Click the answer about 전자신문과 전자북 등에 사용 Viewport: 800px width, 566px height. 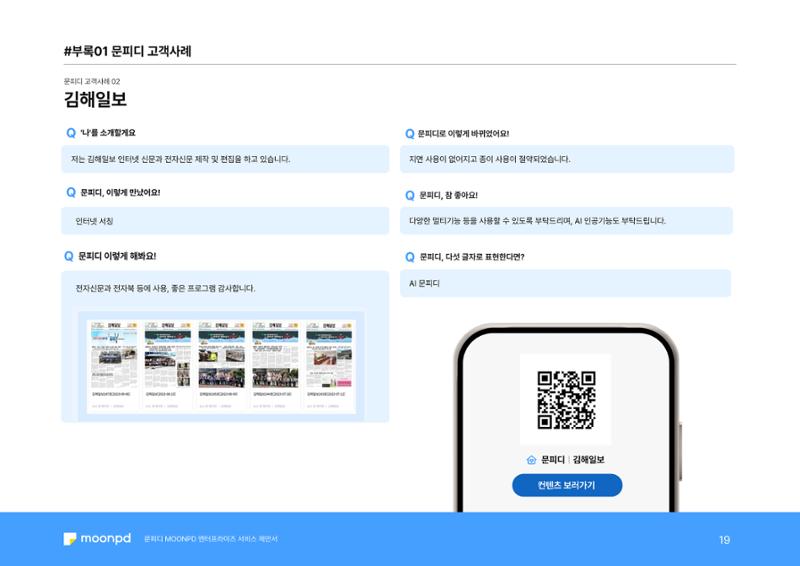pos(165,288)
